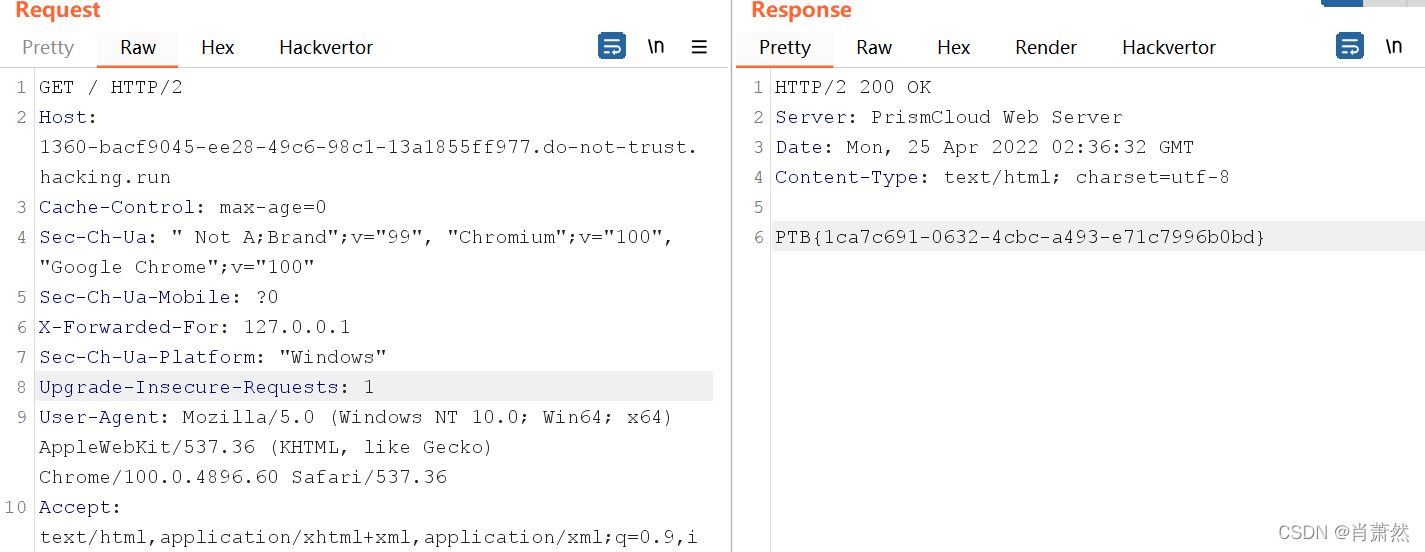Click the X-Forwarded-For: 127.0.0.1 line

pos(195,327)
